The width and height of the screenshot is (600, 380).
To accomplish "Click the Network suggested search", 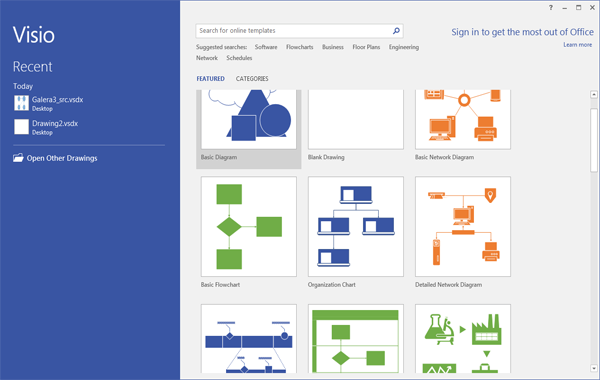I will 207,58.
